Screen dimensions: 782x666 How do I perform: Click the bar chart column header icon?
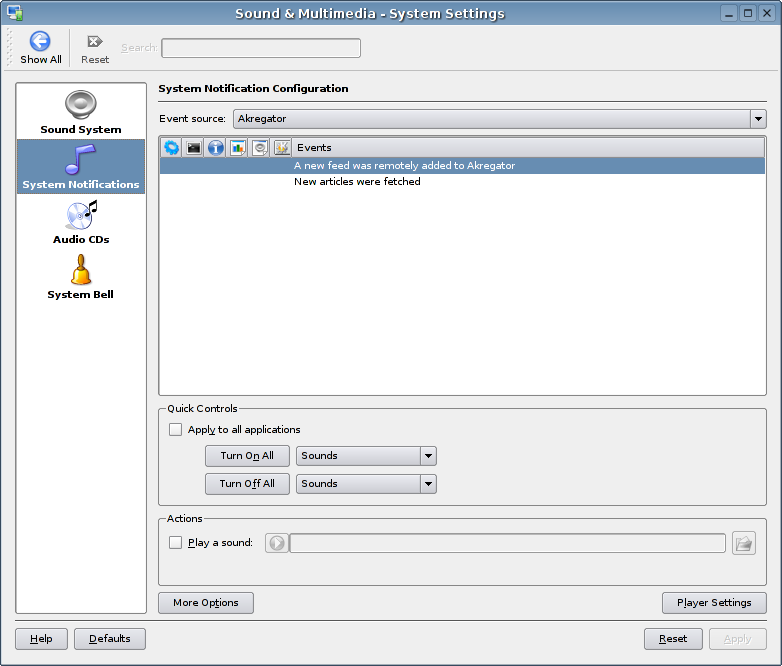click(x=238, y=148)
